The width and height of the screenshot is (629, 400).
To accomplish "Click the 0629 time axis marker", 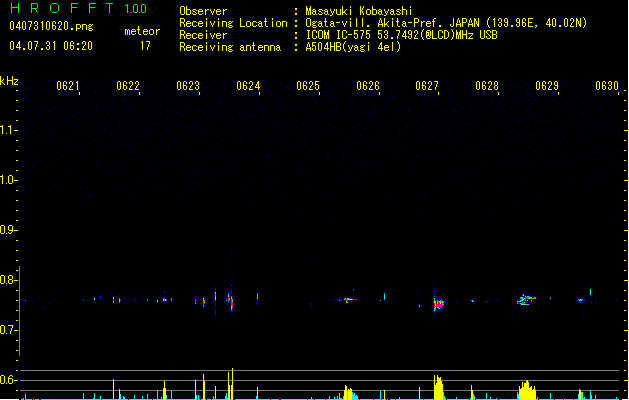I will pyautogui.click(x=547, y=86).
